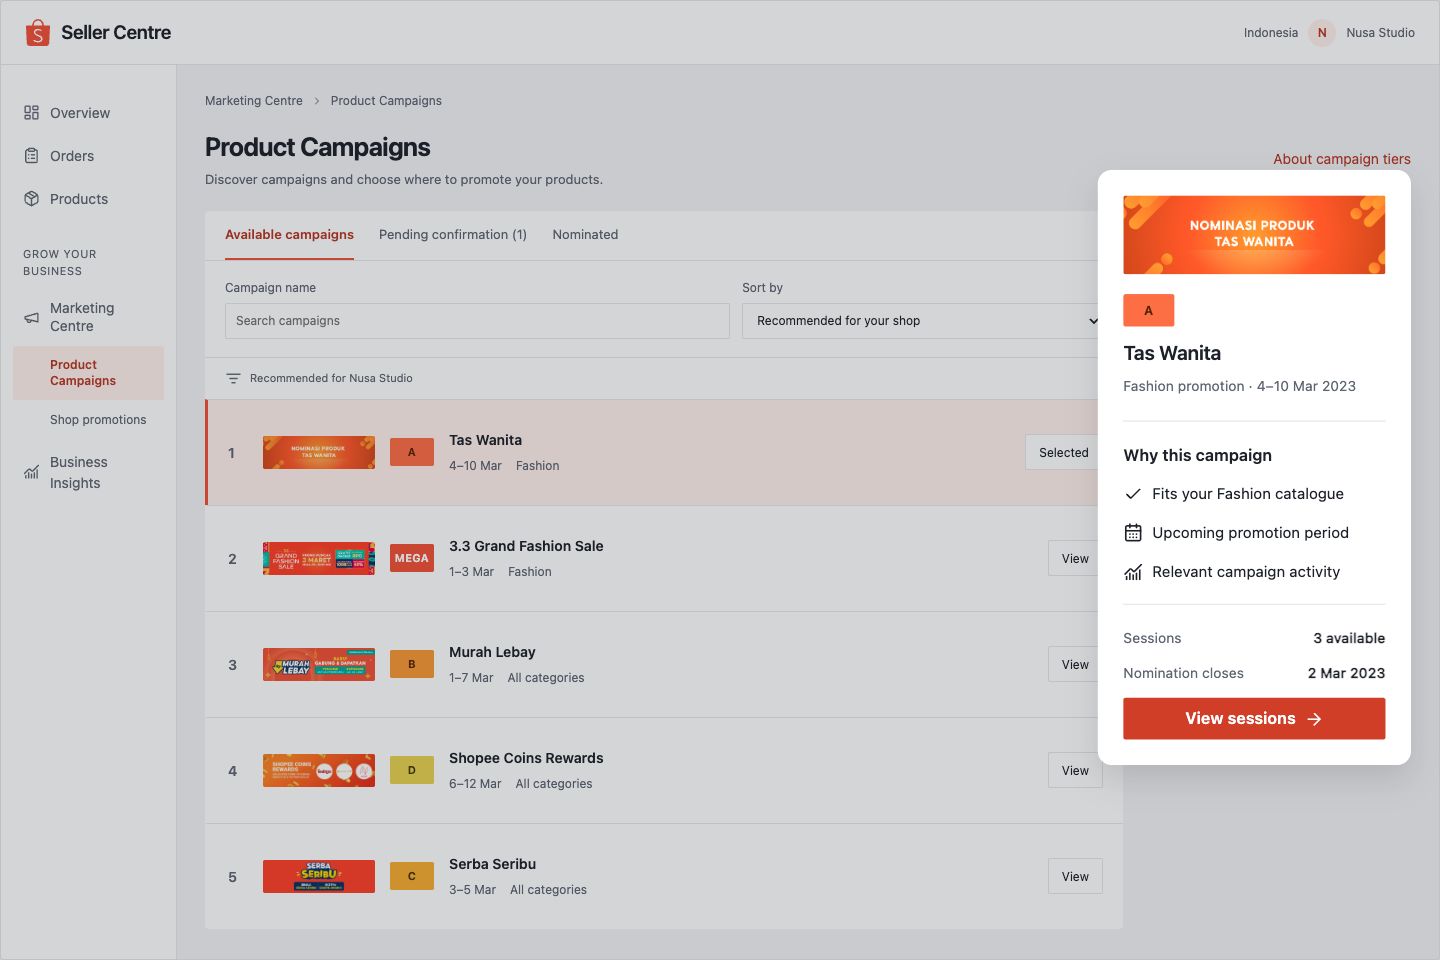This screenshot has width=1440, height=960.
Task: Click the Shopee Coins Rewards banner thumbnail
Action: pos(319,771)
